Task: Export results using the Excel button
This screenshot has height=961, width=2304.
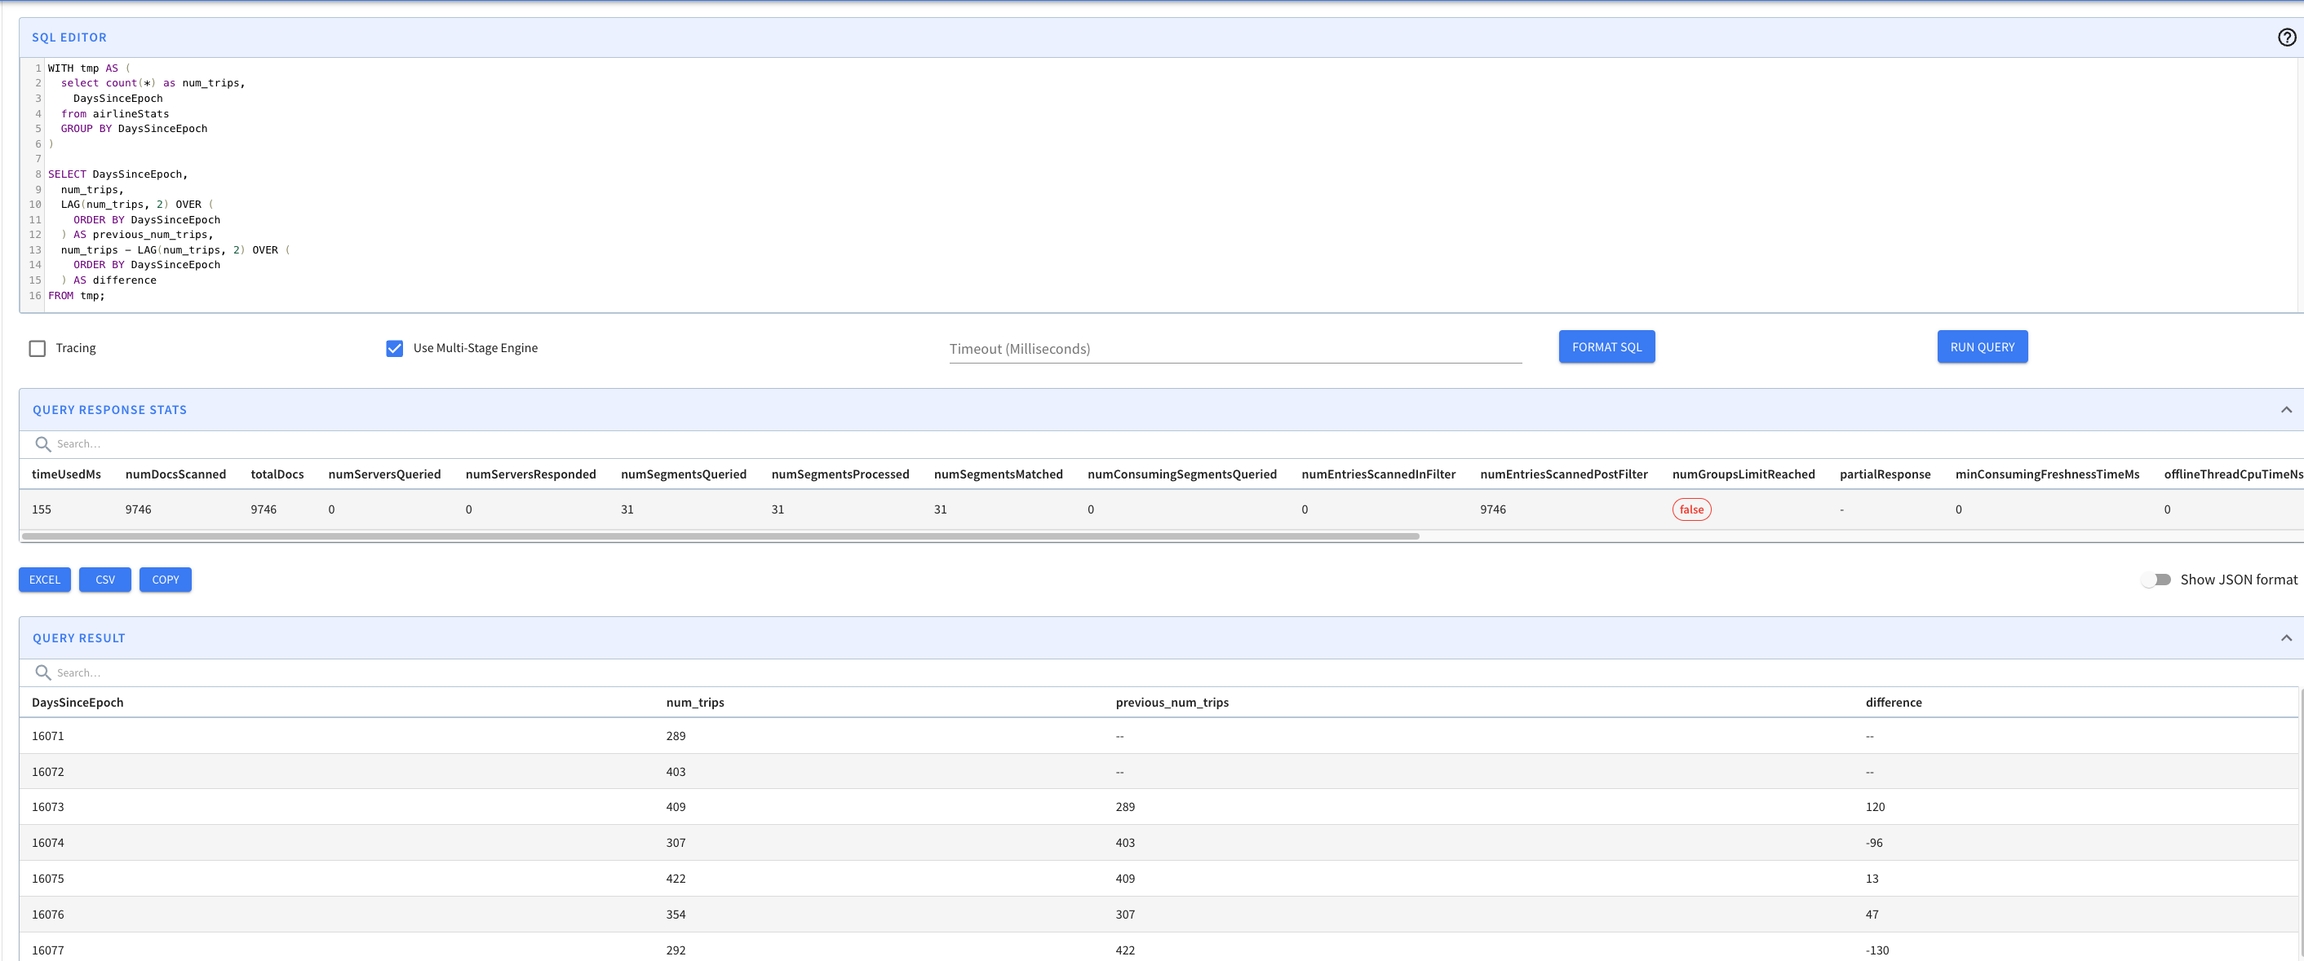Action: 45,580
